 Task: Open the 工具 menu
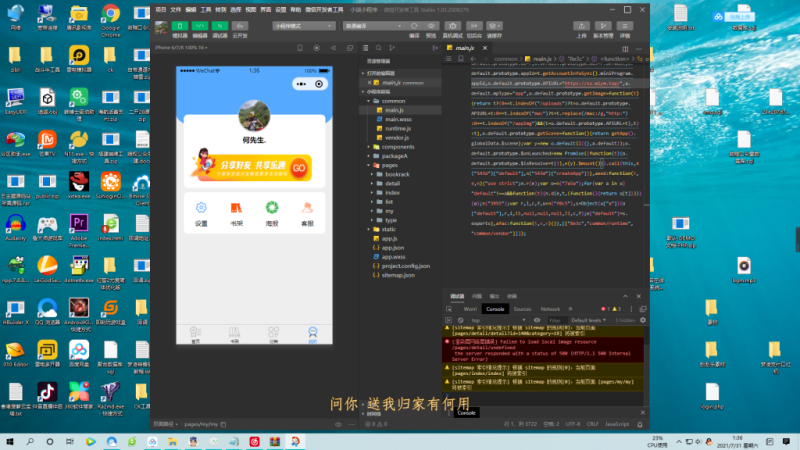(206, 10)
